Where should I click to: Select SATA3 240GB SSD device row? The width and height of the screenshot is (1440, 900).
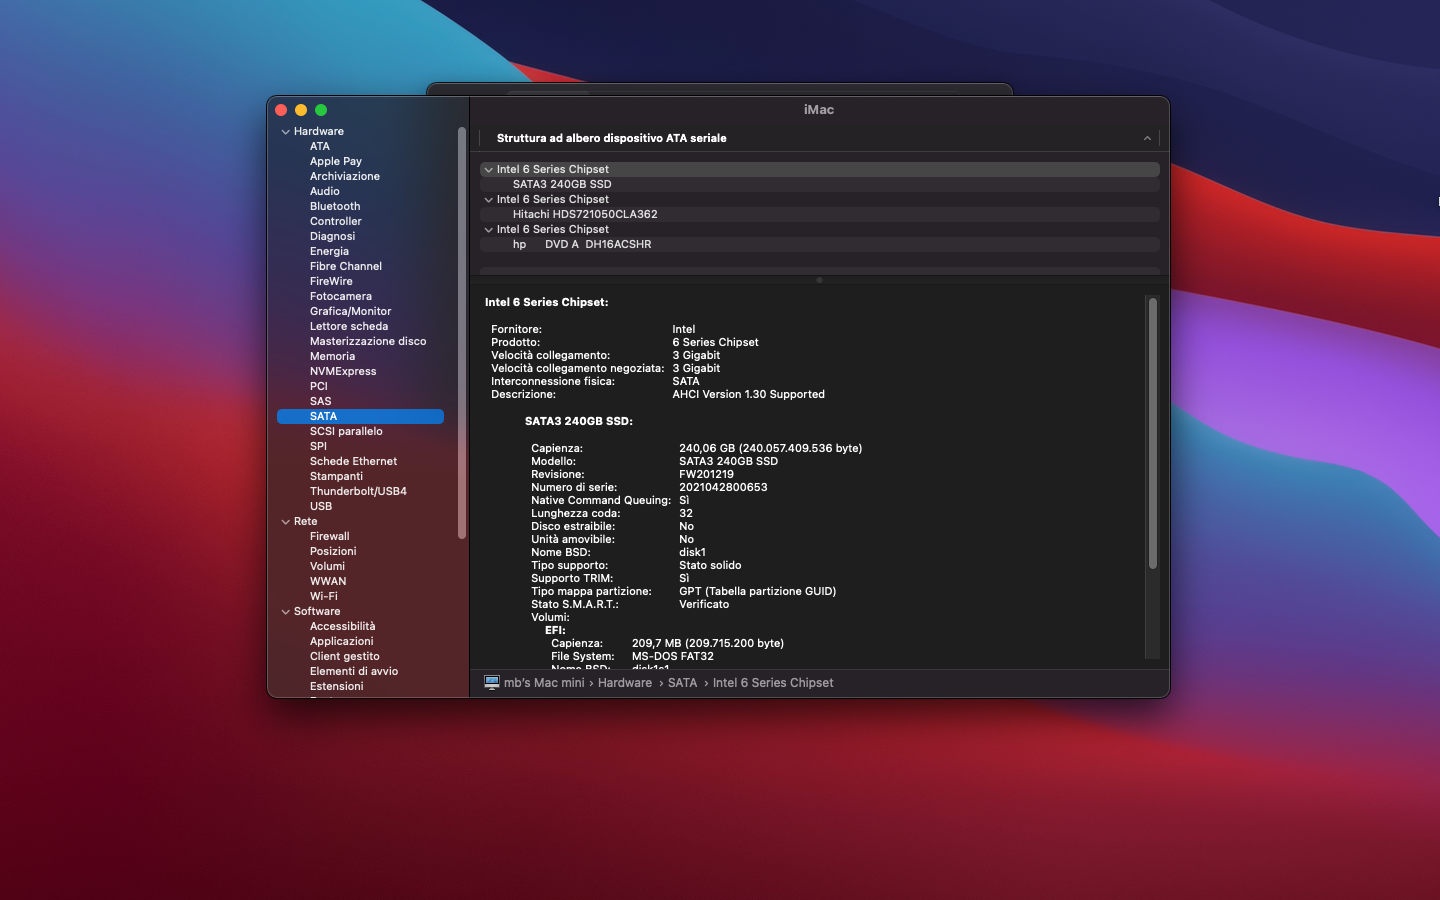[x=819, y=184]
